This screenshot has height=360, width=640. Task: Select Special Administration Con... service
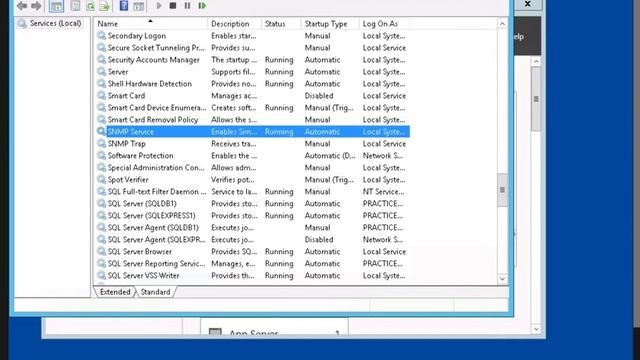point(253,168)
